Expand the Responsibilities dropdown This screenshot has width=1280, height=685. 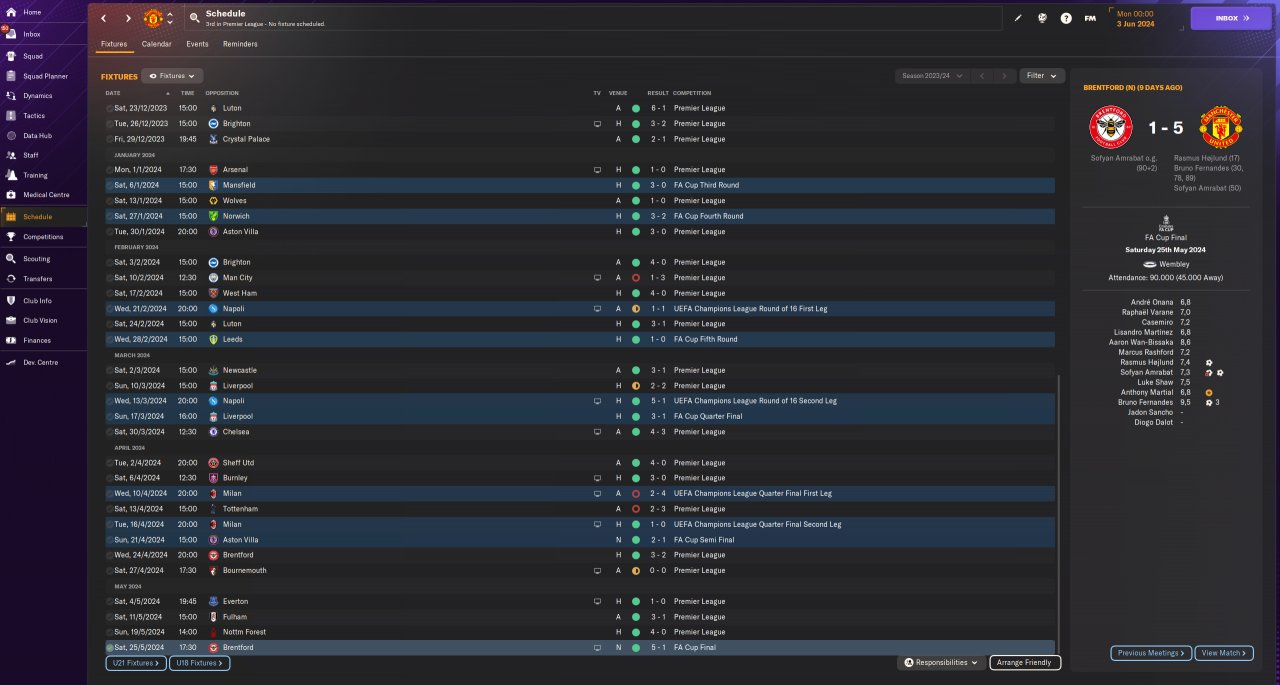(940, 663)
